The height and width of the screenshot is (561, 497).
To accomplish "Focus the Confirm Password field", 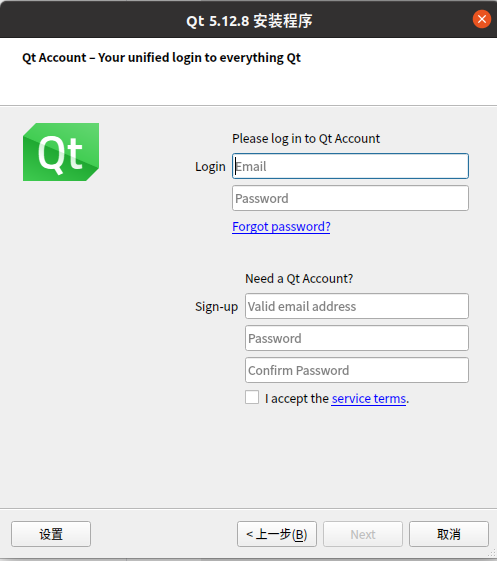I will pos(357,370).
